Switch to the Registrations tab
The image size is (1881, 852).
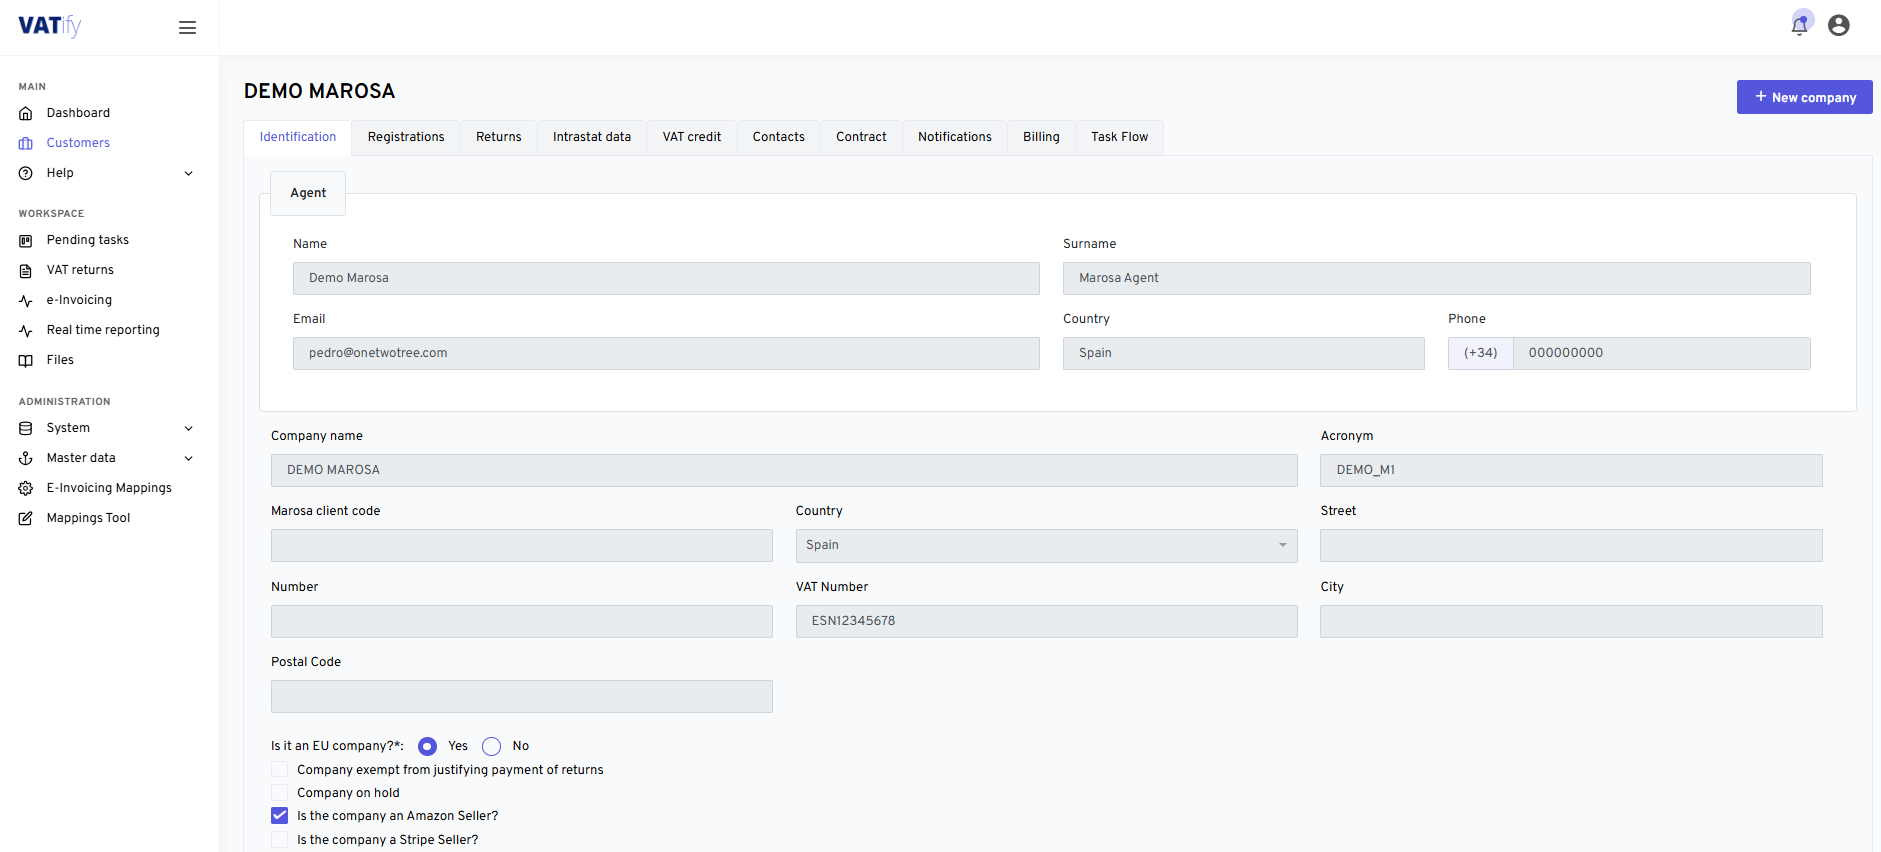(405, 137)
